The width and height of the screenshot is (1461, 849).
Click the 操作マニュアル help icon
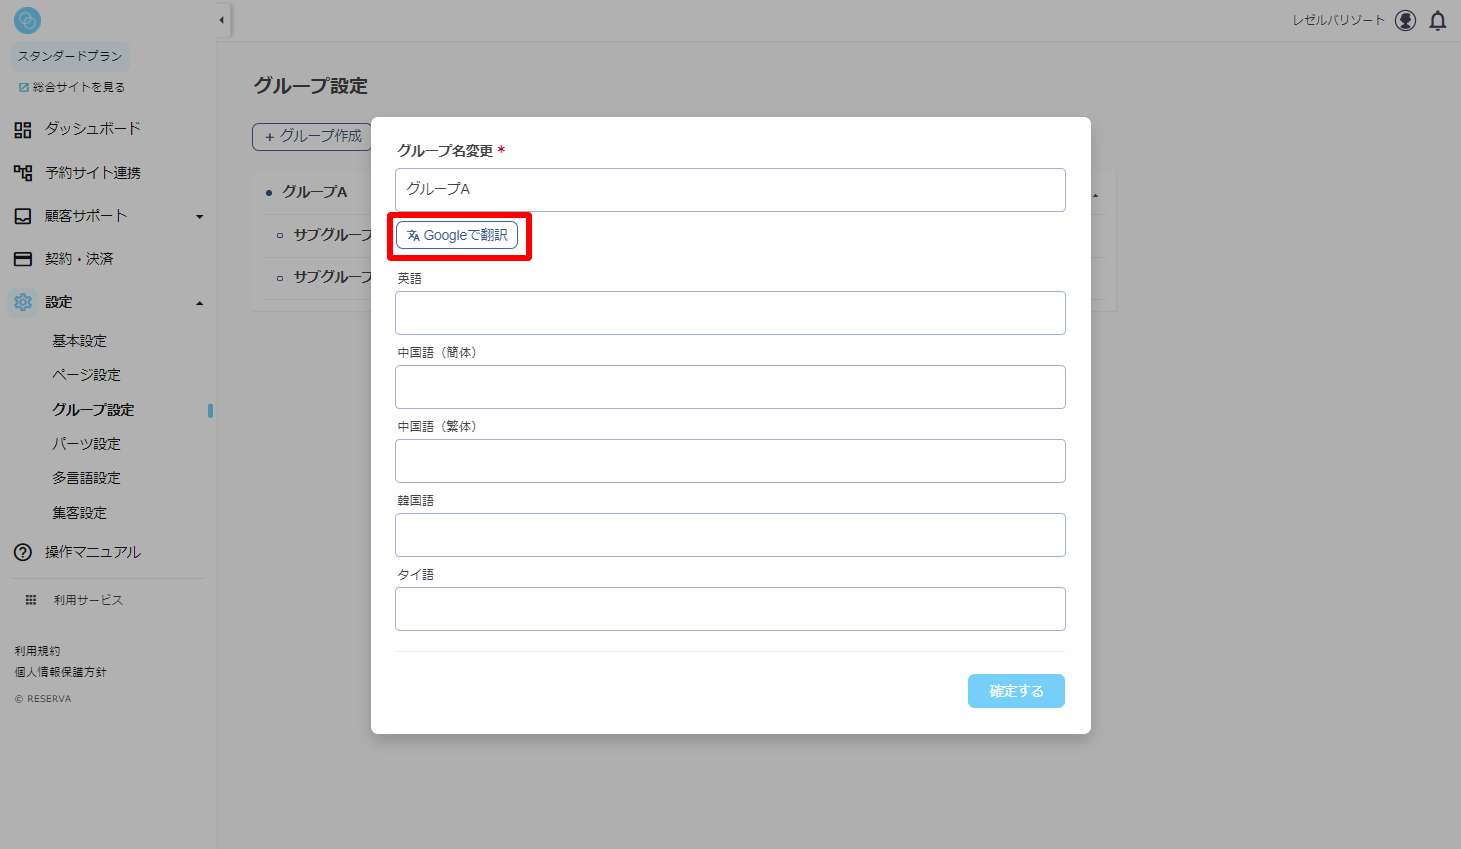click(x=23, y=552)
